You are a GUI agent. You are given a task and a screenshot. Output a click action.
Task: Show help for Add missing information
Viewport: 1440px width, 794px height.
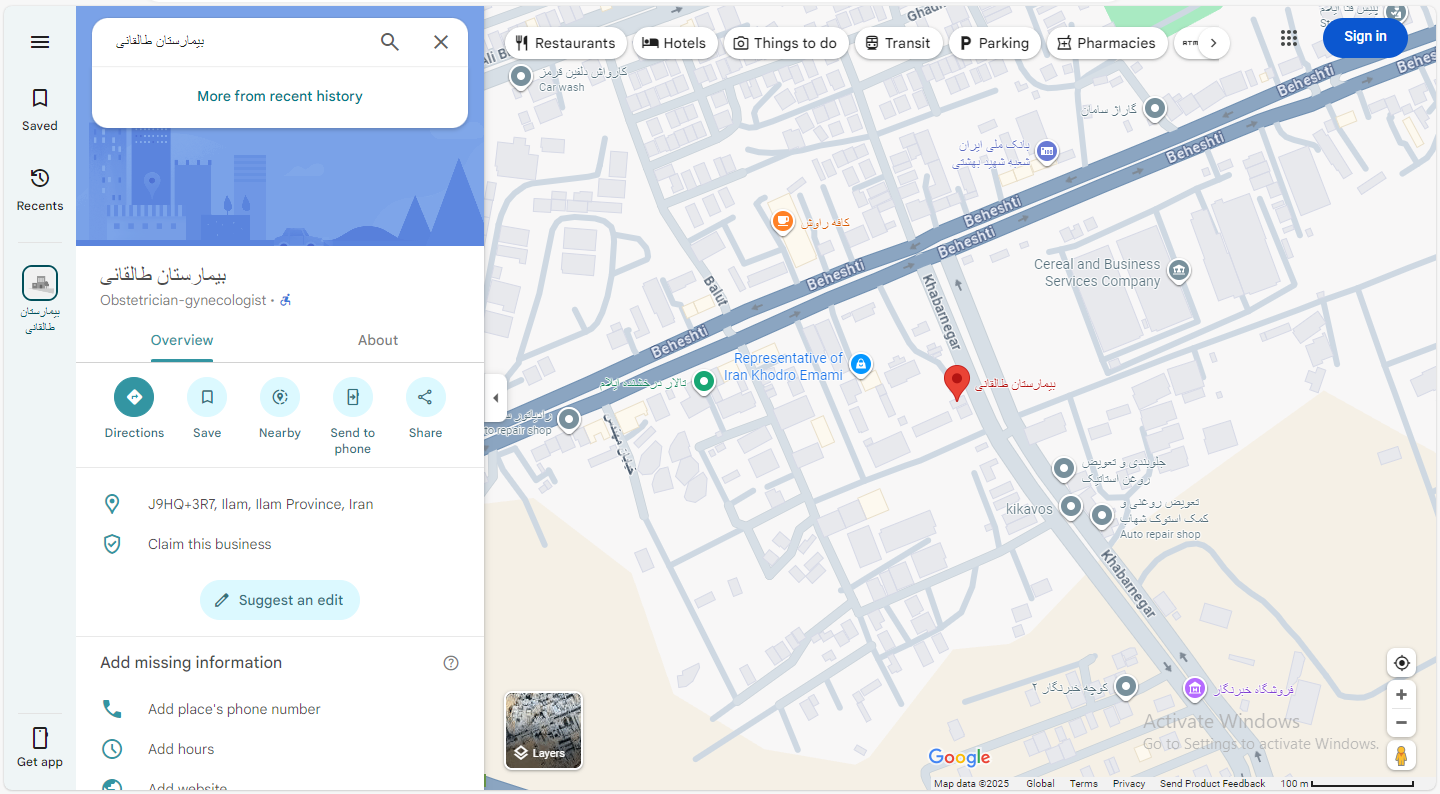click(x=451, y=663)
